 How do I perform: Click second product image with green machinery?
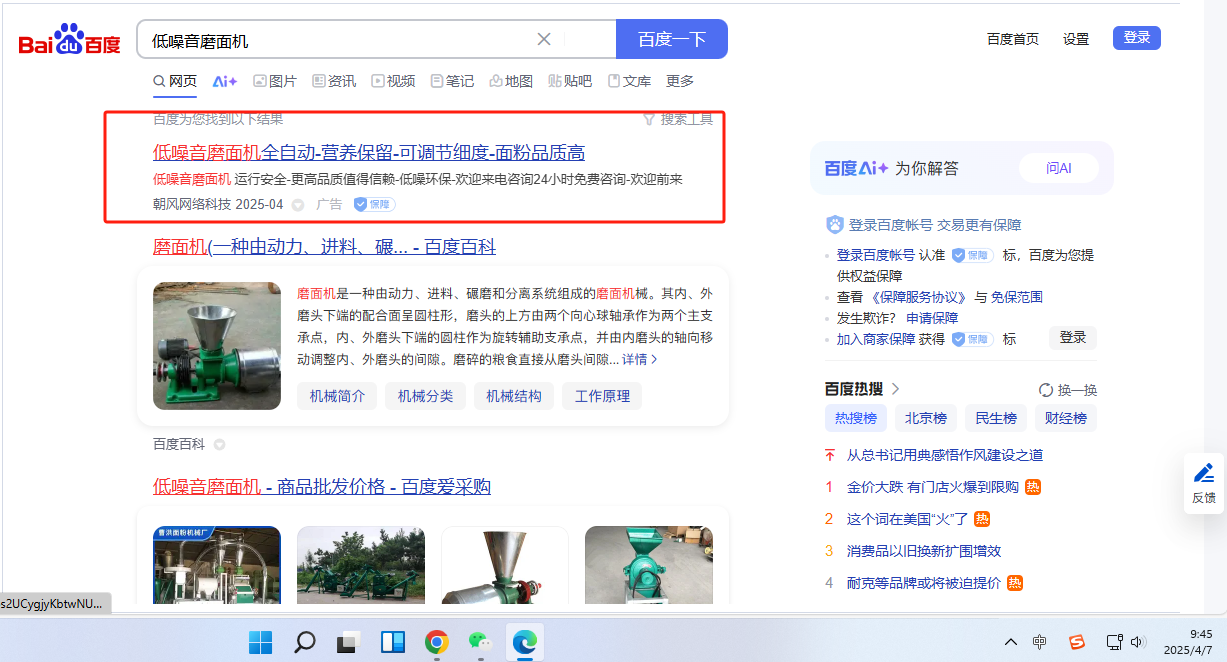coord(361,565)
